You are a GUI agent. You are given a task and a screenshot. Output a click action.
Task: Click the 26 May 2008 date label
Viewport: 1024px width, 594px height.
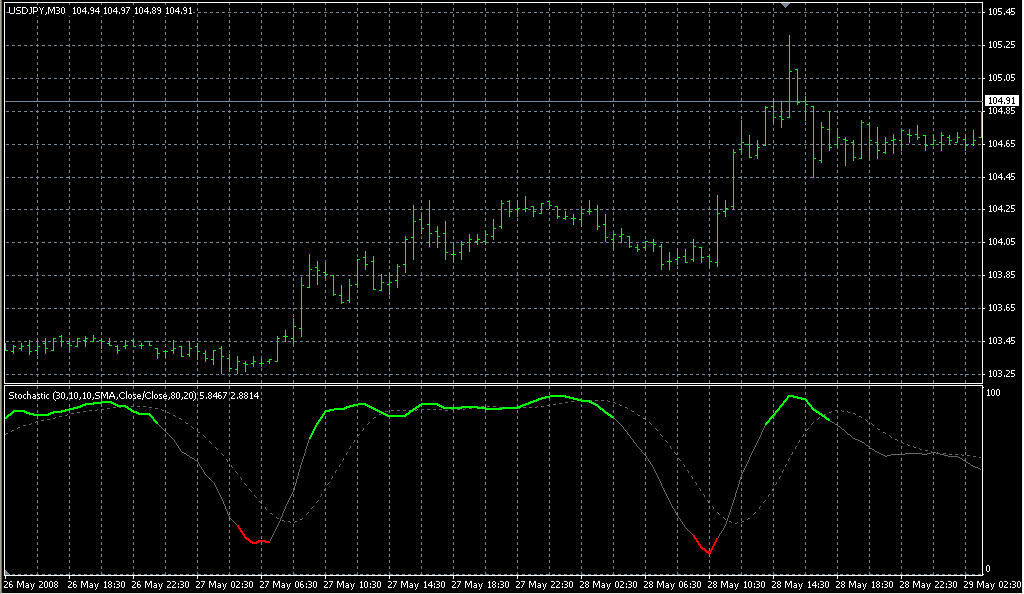point(30,584)
